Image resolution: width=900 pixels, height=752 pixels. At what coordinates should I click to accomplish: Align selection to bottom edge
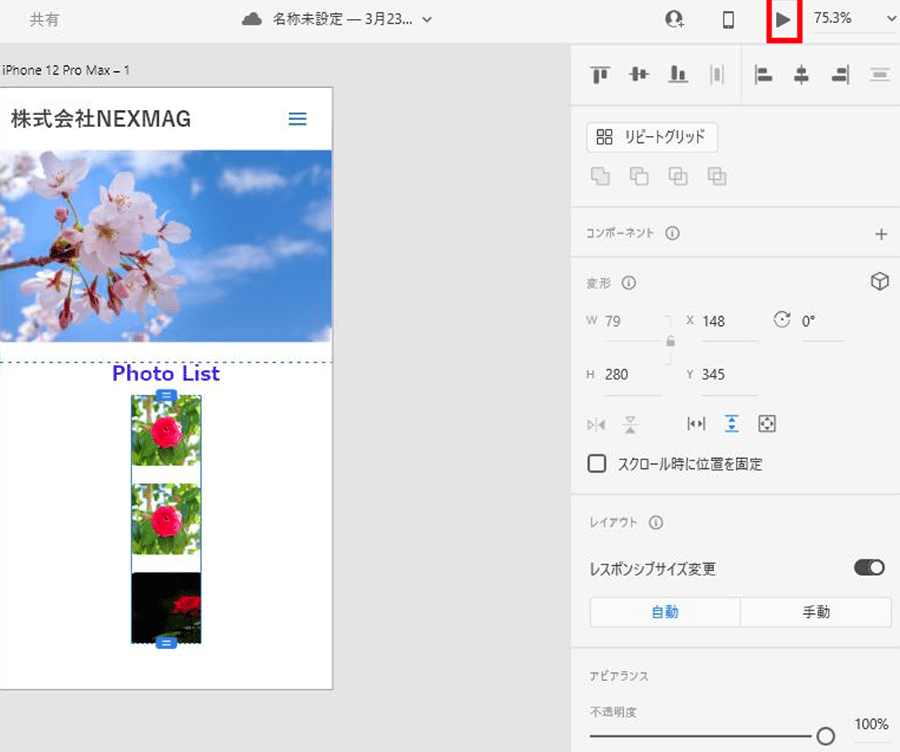coord(678,74)
